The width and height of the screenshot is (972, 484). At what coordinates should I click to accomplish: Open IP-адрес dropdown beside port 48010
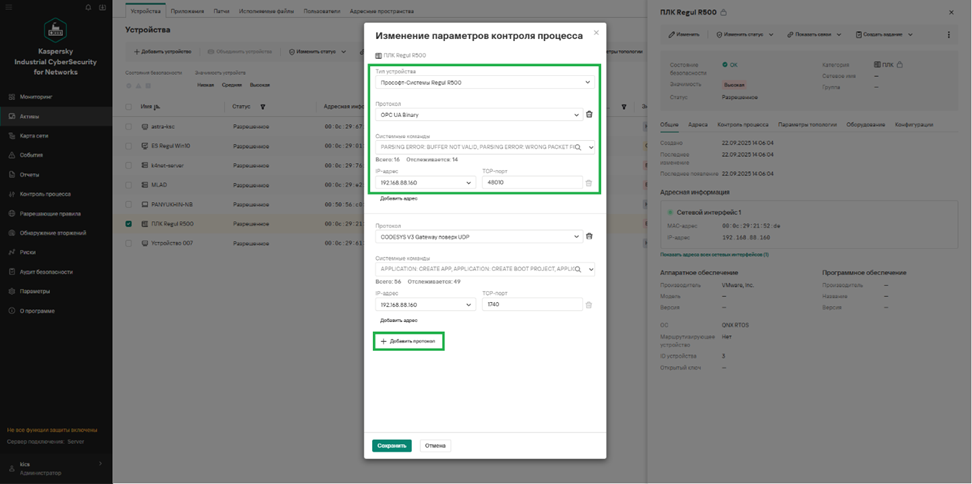tap(425, 183)
